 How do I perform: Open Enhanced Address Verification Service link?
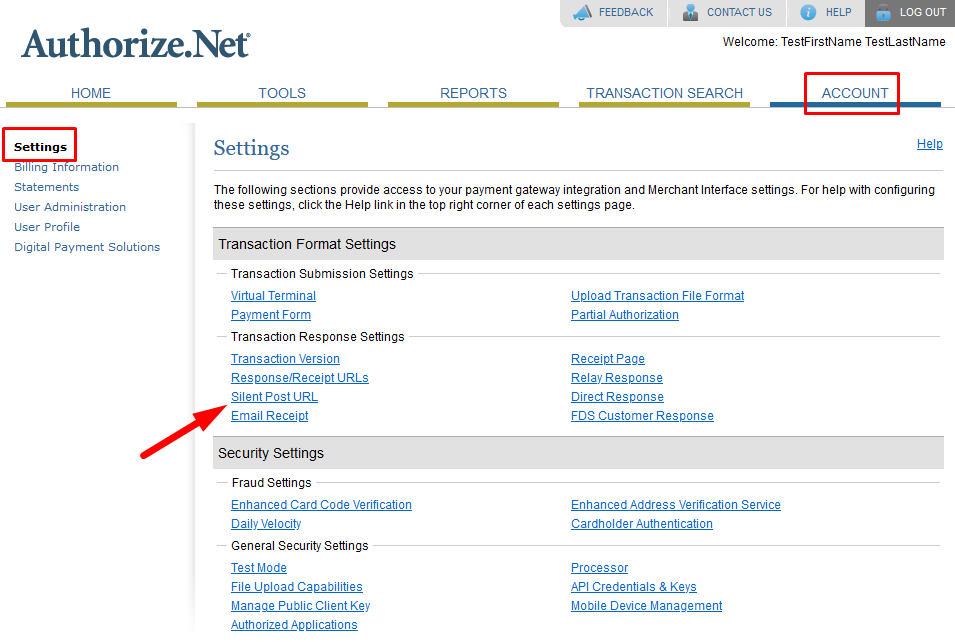coord(675,505)
